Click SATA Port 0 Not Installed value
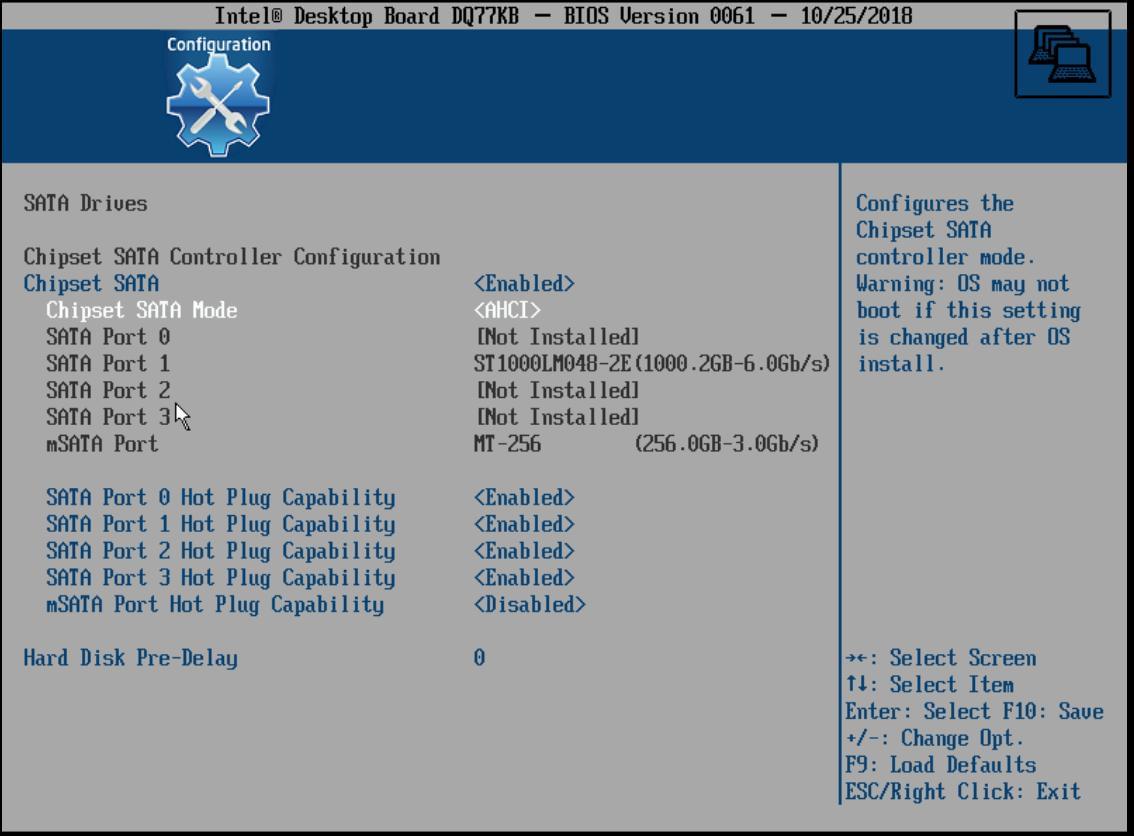This screenshot has height=836, width=1134. click(558, 337)
